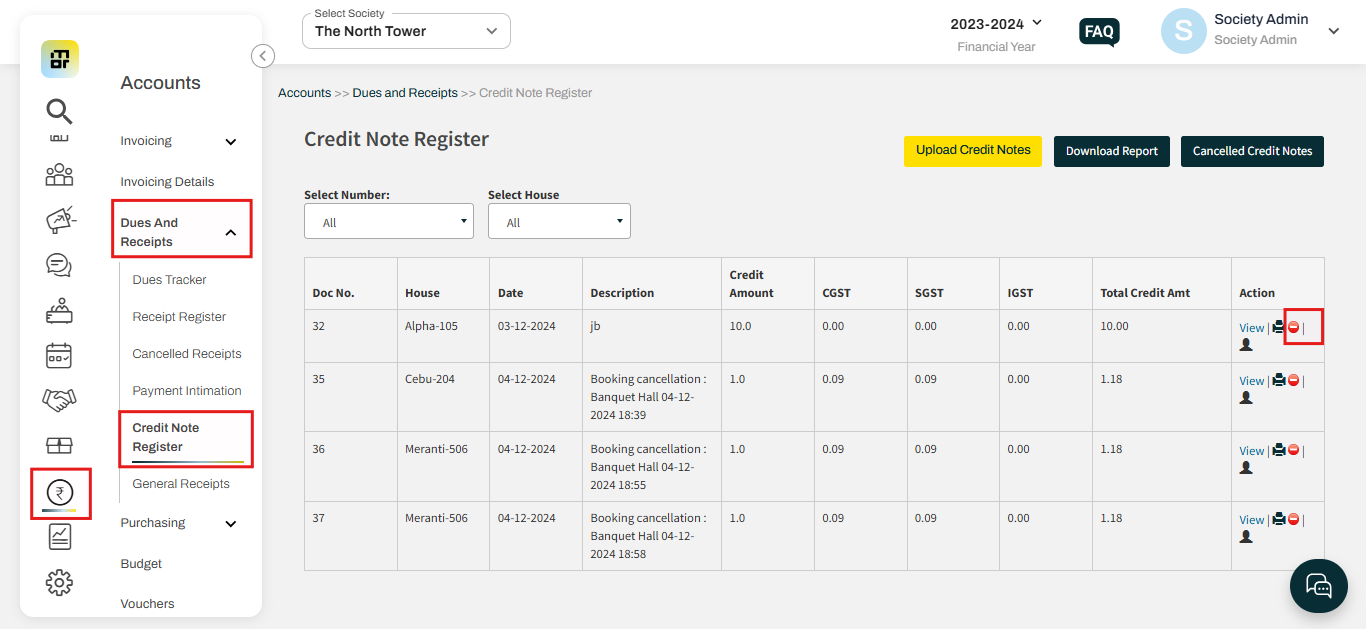1366x629 pixels.
Task: Open the FAQ icon in the header
Action: click(x=1098, y=31)
